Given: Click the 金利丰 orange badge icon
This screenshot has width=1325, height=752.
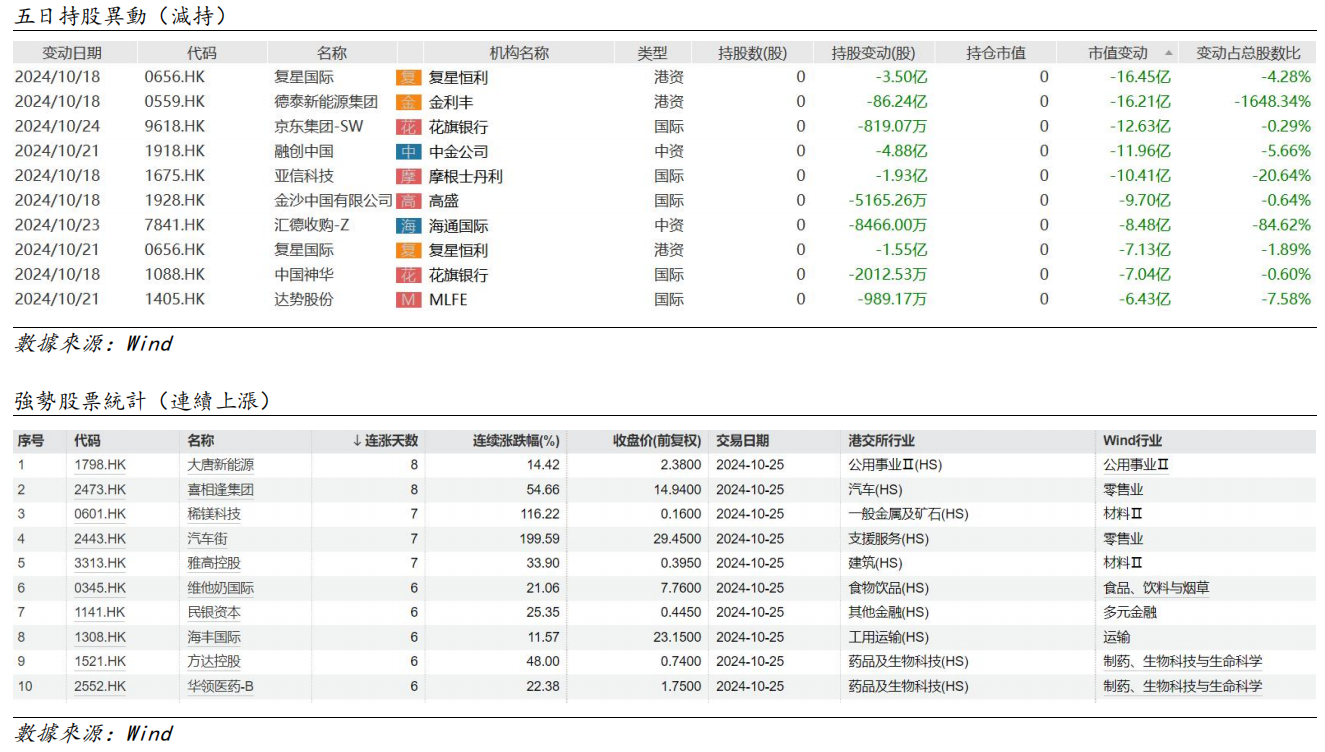Looking at the screenshot, I should tap(408, 102).
